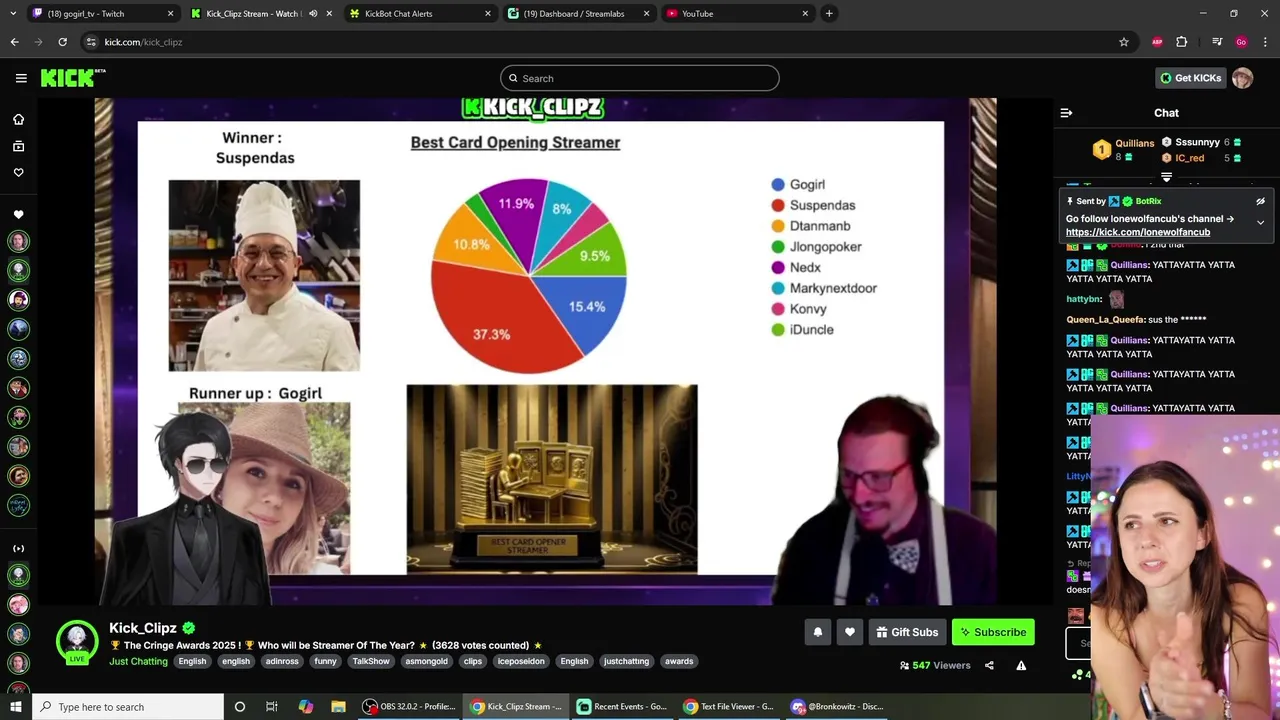The height and width of the screenshot is (720, 1280).
Task: Toggle follow heart for Kick_Clipz
Action: pyautogui.click(x=850, y=632)
